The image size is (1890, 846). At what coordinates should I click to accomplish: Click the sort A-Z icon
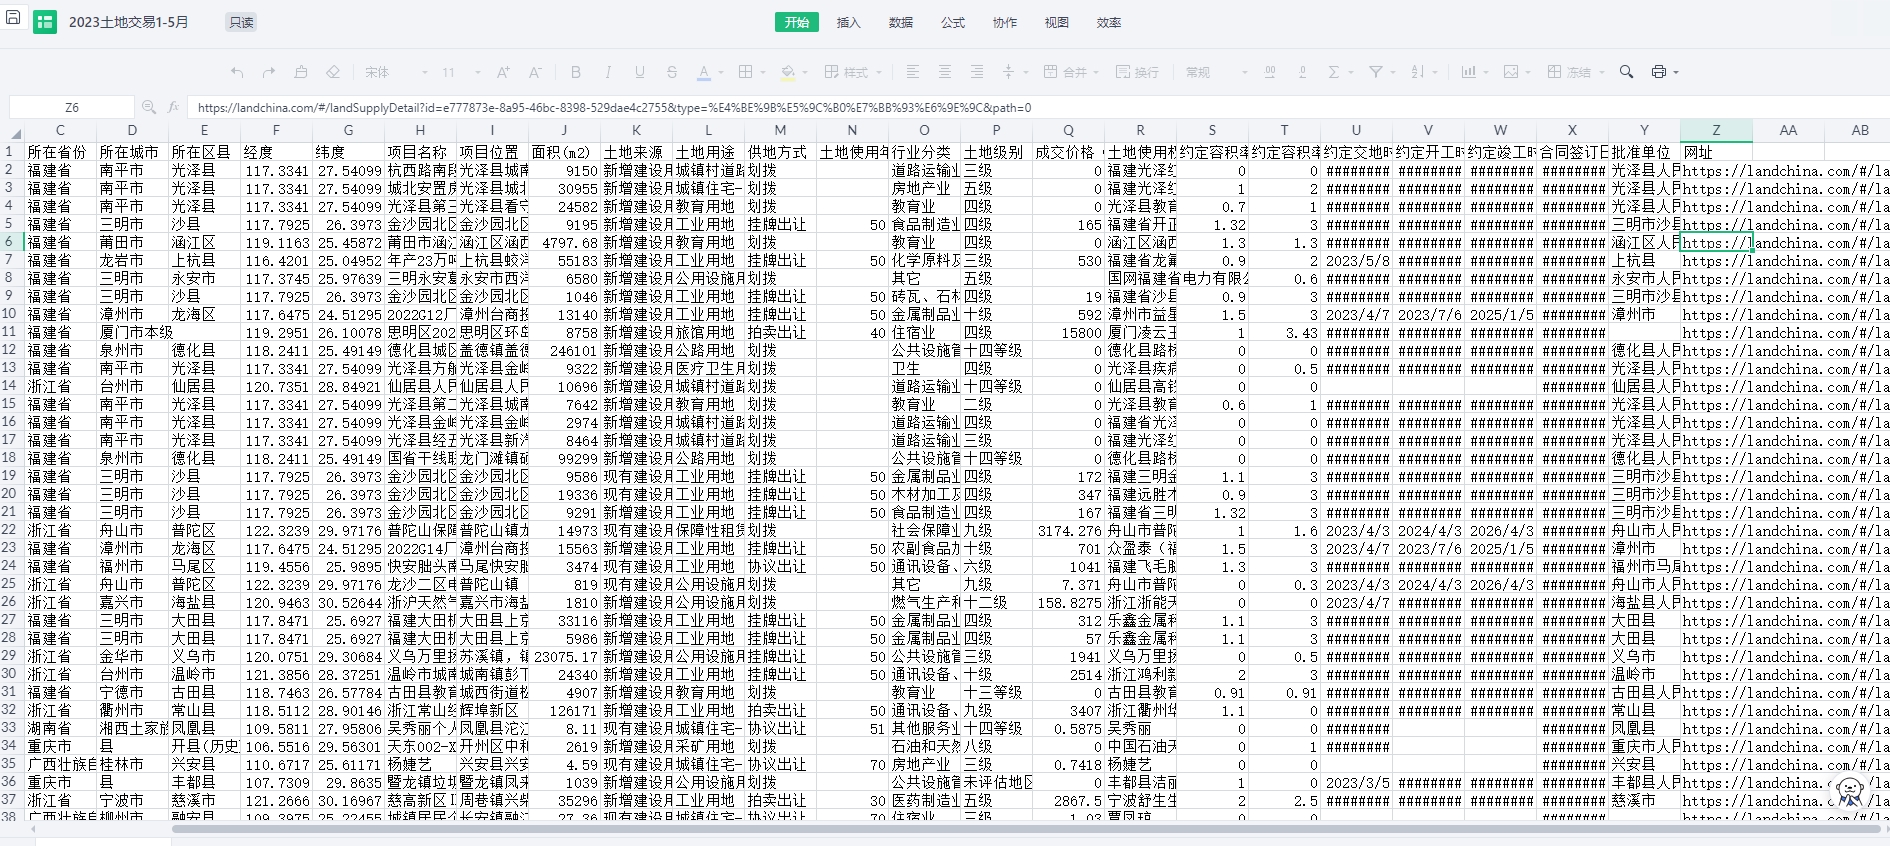[1417, 72]
